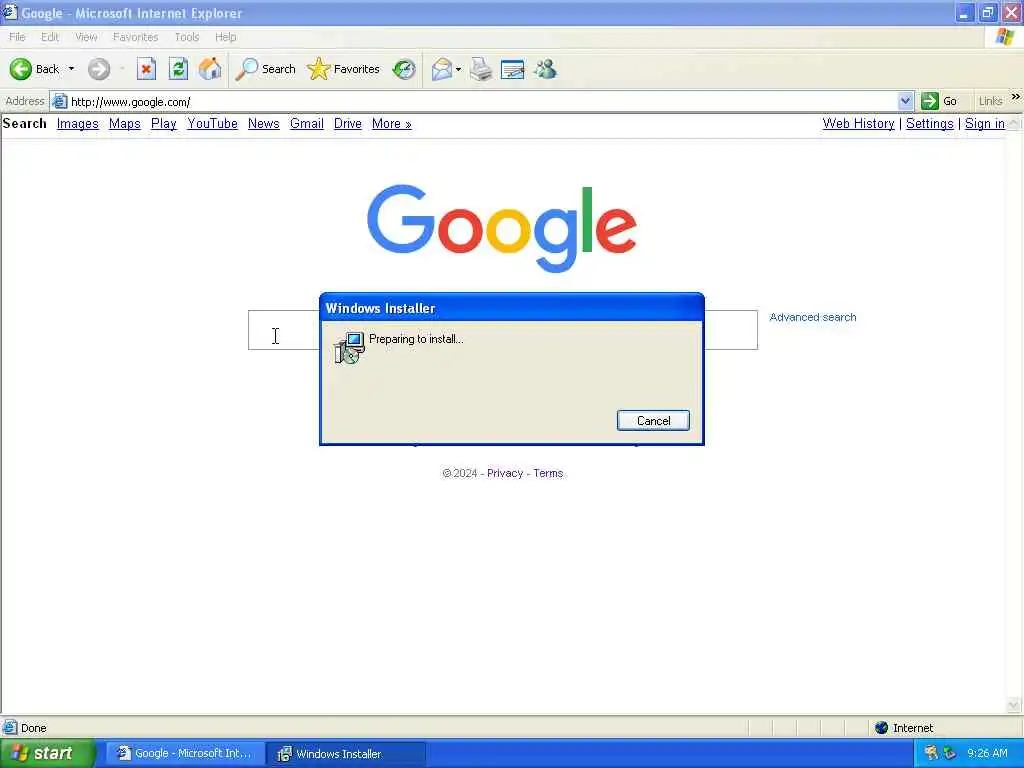
Task: Expand the Links toolbar chevron
Action: [x=1016, y=97]
